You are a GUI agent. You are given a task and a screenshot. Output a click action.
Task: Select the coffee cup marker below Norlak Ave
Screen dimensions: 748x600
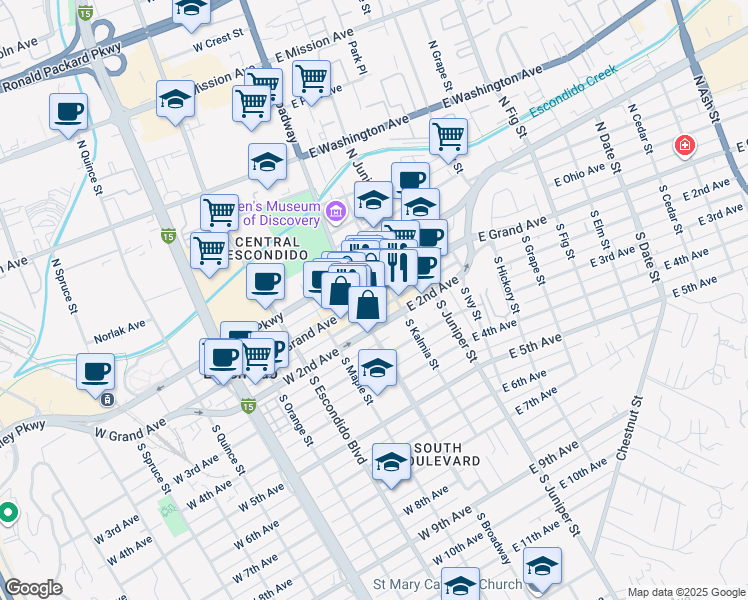tap(96, 371)
